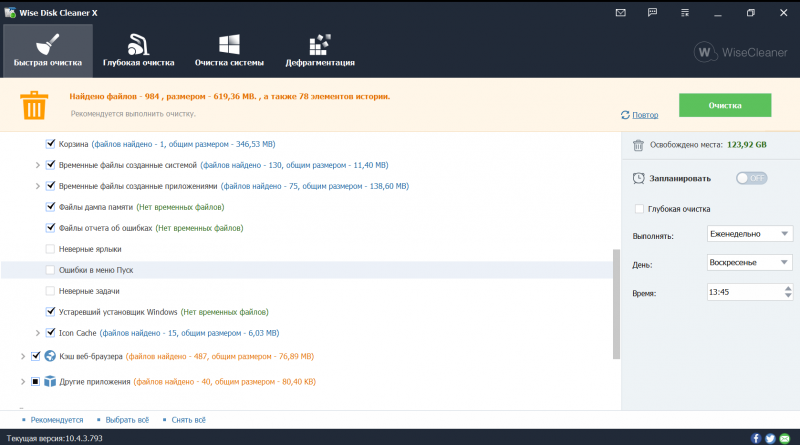800x445 pixels.
Task: Click the version text 10.4.3.793
Action: pos(84,438)
